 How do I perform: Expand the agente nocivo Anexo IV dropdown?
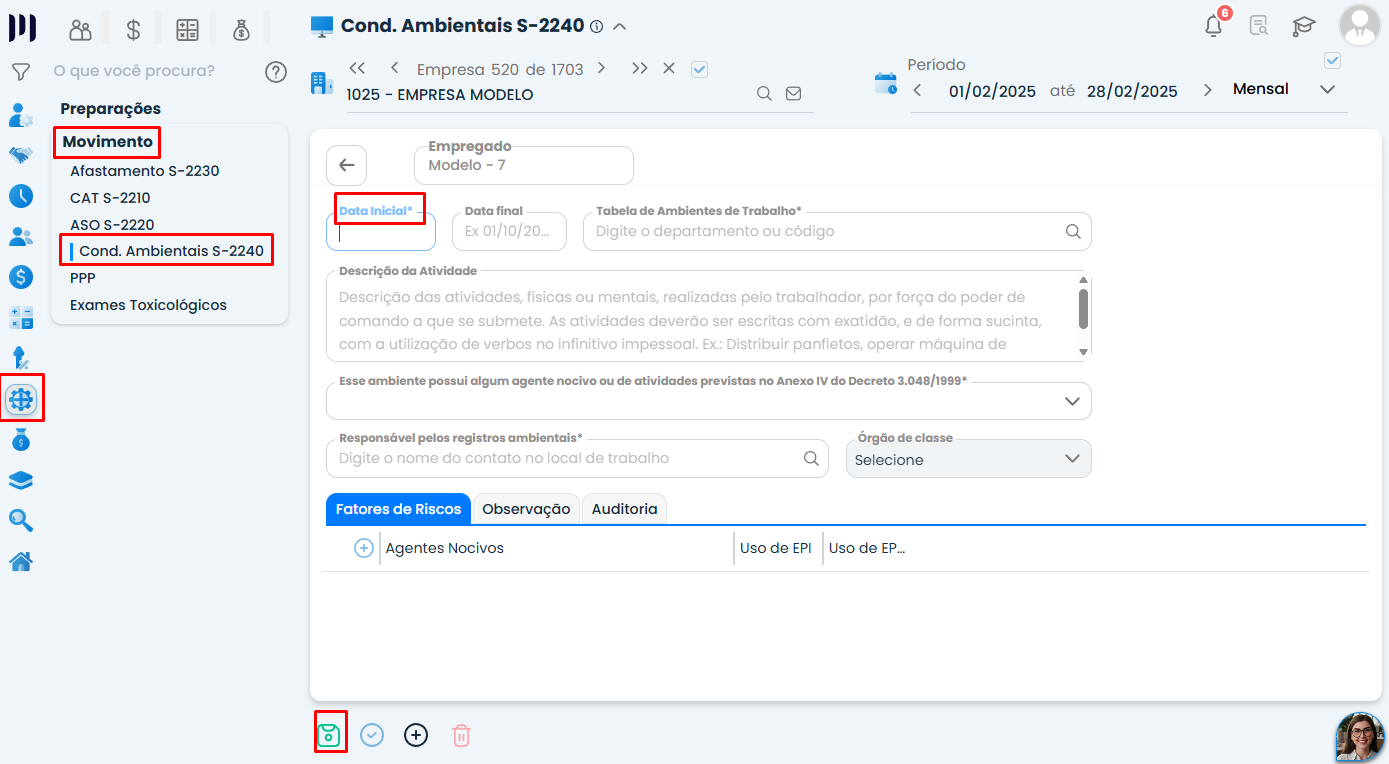coord(709,401)
